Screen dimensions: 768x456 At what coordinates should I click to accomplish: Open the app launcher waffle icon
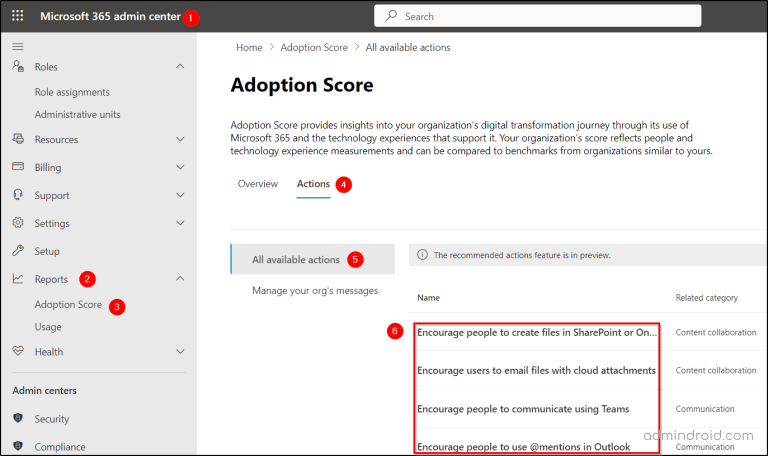pos(18,16)
